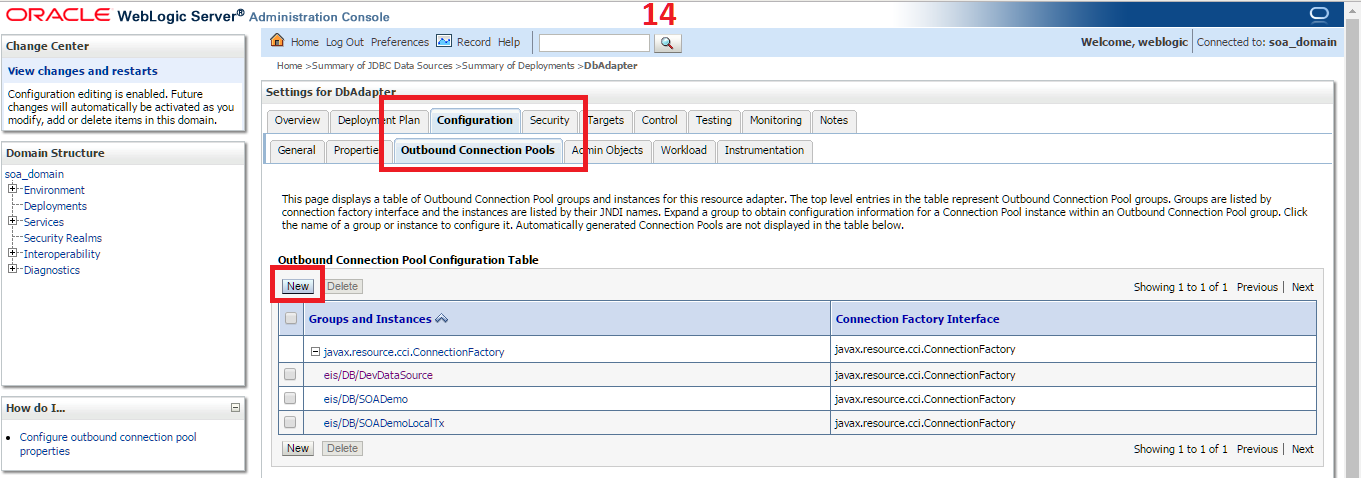Click the Record link text
The height and width of the screenshot is (478, 1366).
pyautogui.click(x=474, y=42)
